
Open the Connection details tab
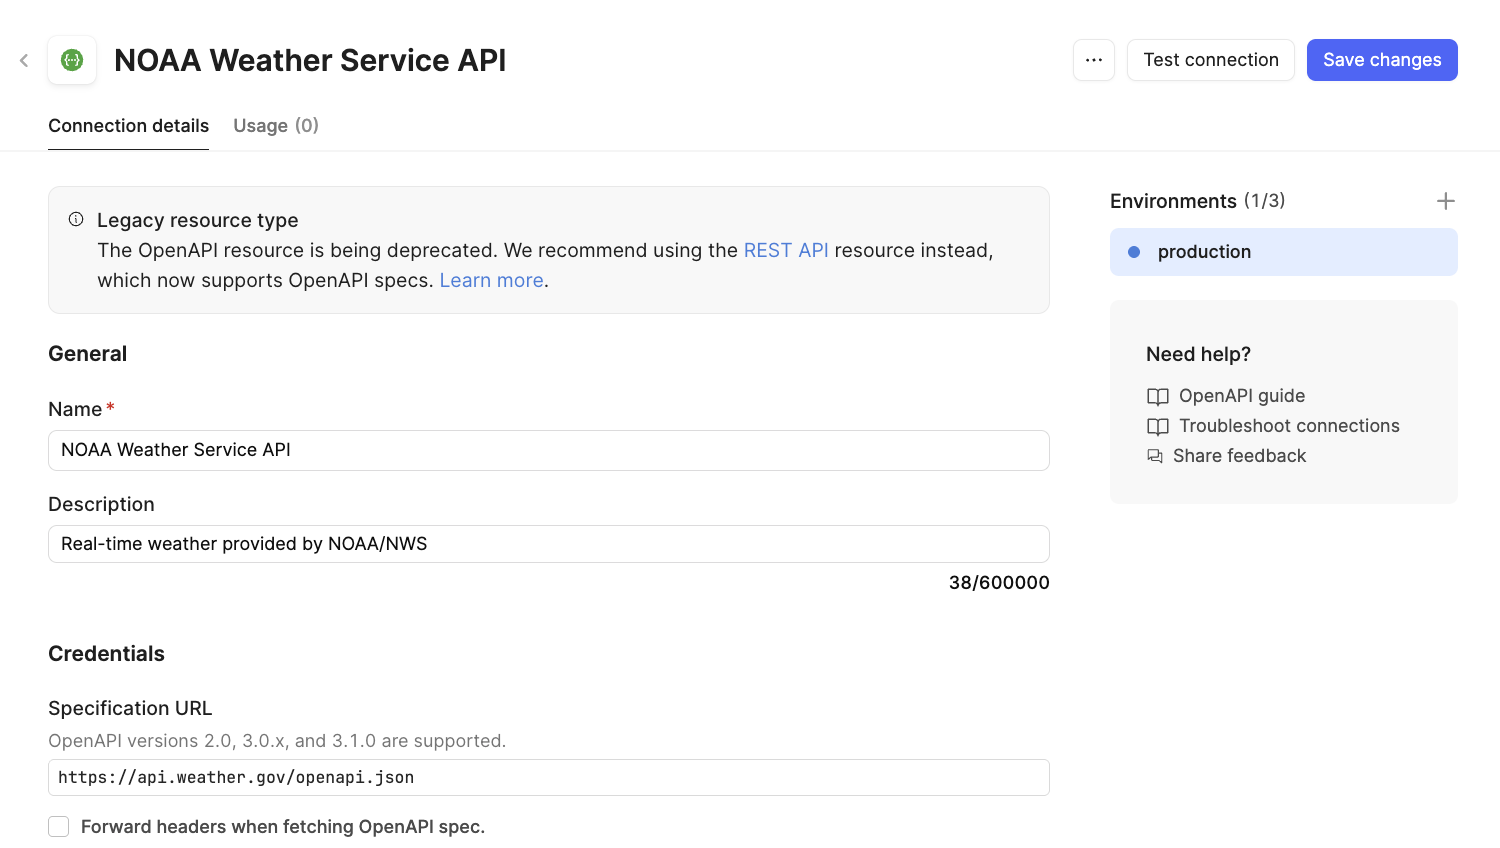point(128,125)
